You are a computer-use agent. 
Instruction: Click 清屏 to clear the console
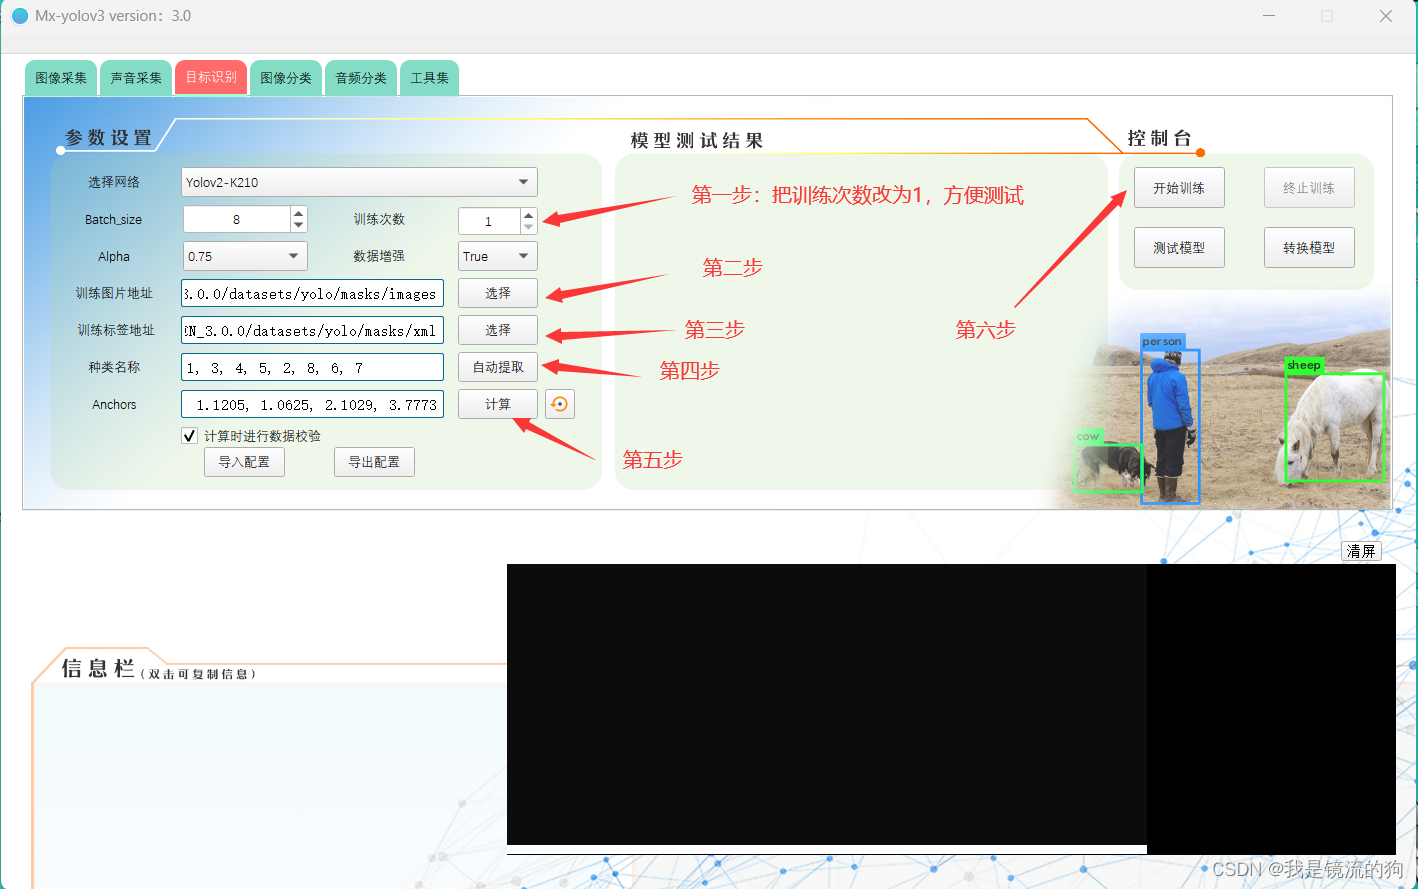pyautogui.click(x=1361, y=550)
